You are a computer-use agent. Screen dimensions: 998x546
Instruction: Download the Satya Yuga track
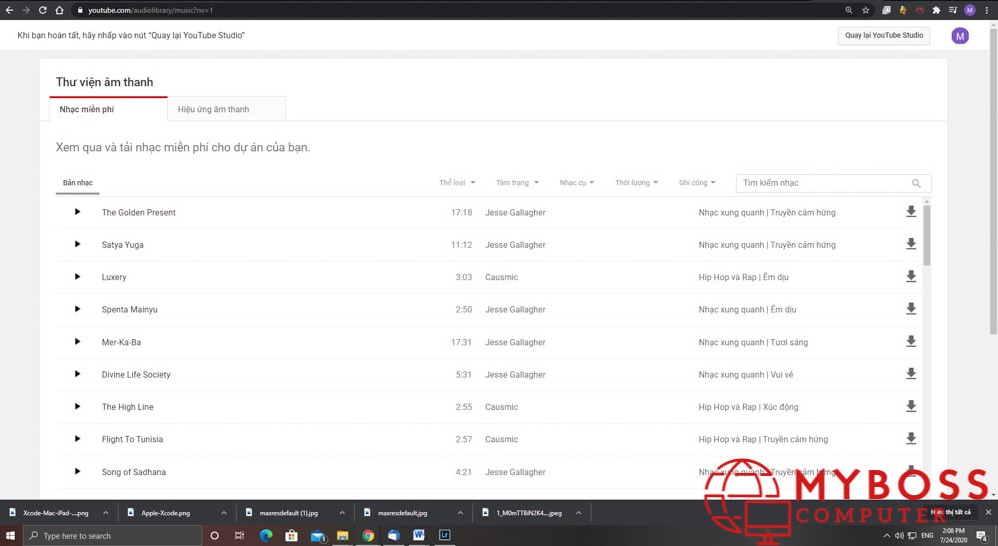click(x=910, y=244)
